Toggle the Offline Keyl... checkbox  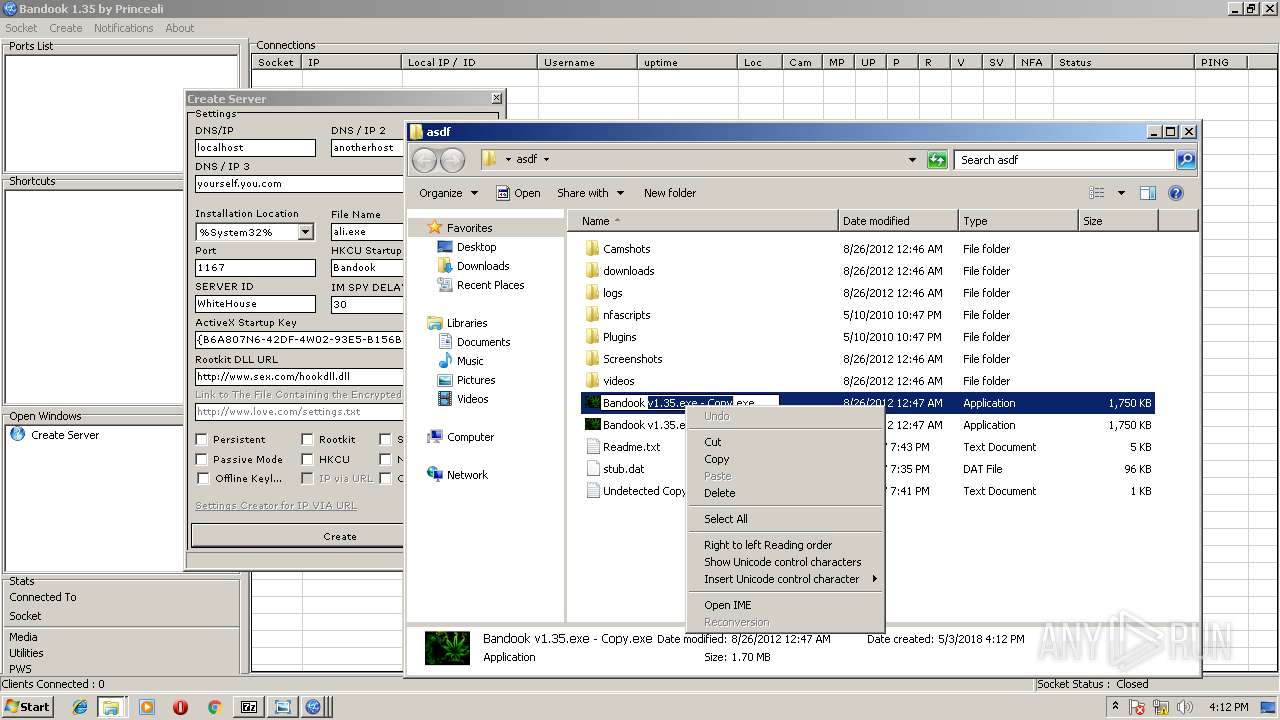point(202,478)
